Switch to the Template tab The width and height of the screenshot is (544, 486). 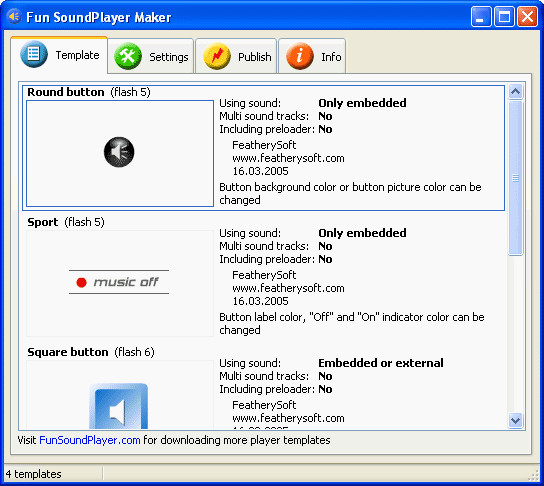point(59,55)
